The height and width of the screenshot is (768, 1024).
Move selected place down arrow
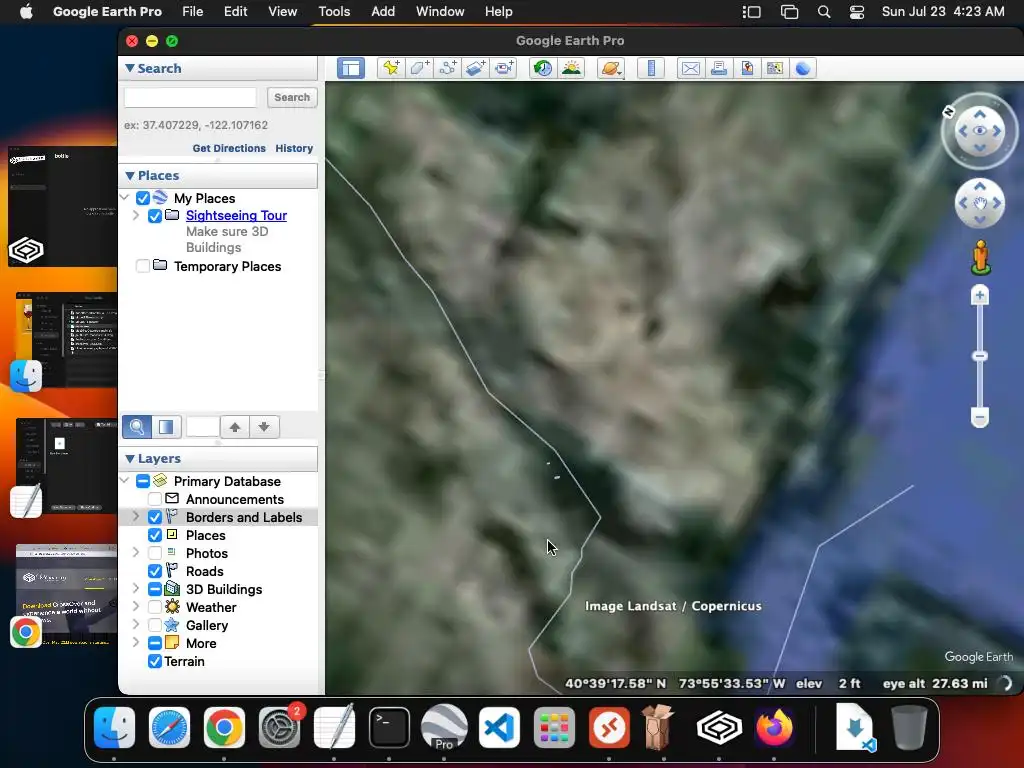pos(264,427)
